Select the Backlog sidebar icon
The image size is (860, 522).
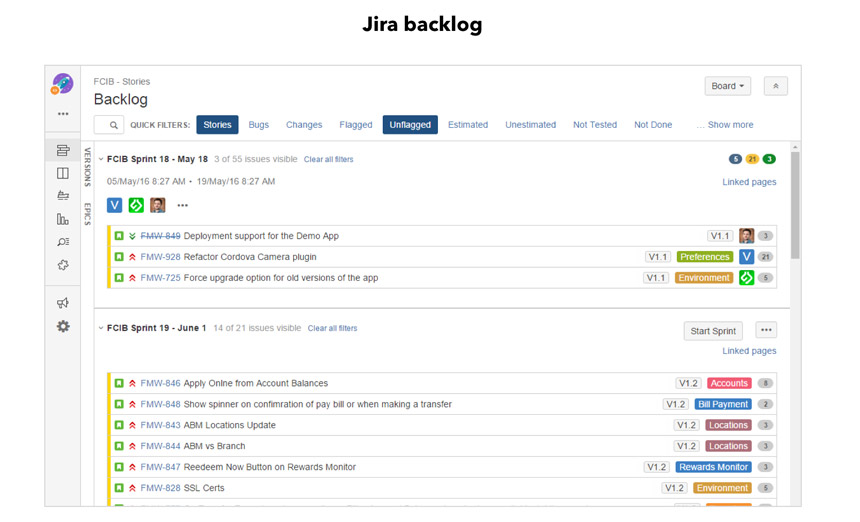pyautogui.click(x=63, y=150)
